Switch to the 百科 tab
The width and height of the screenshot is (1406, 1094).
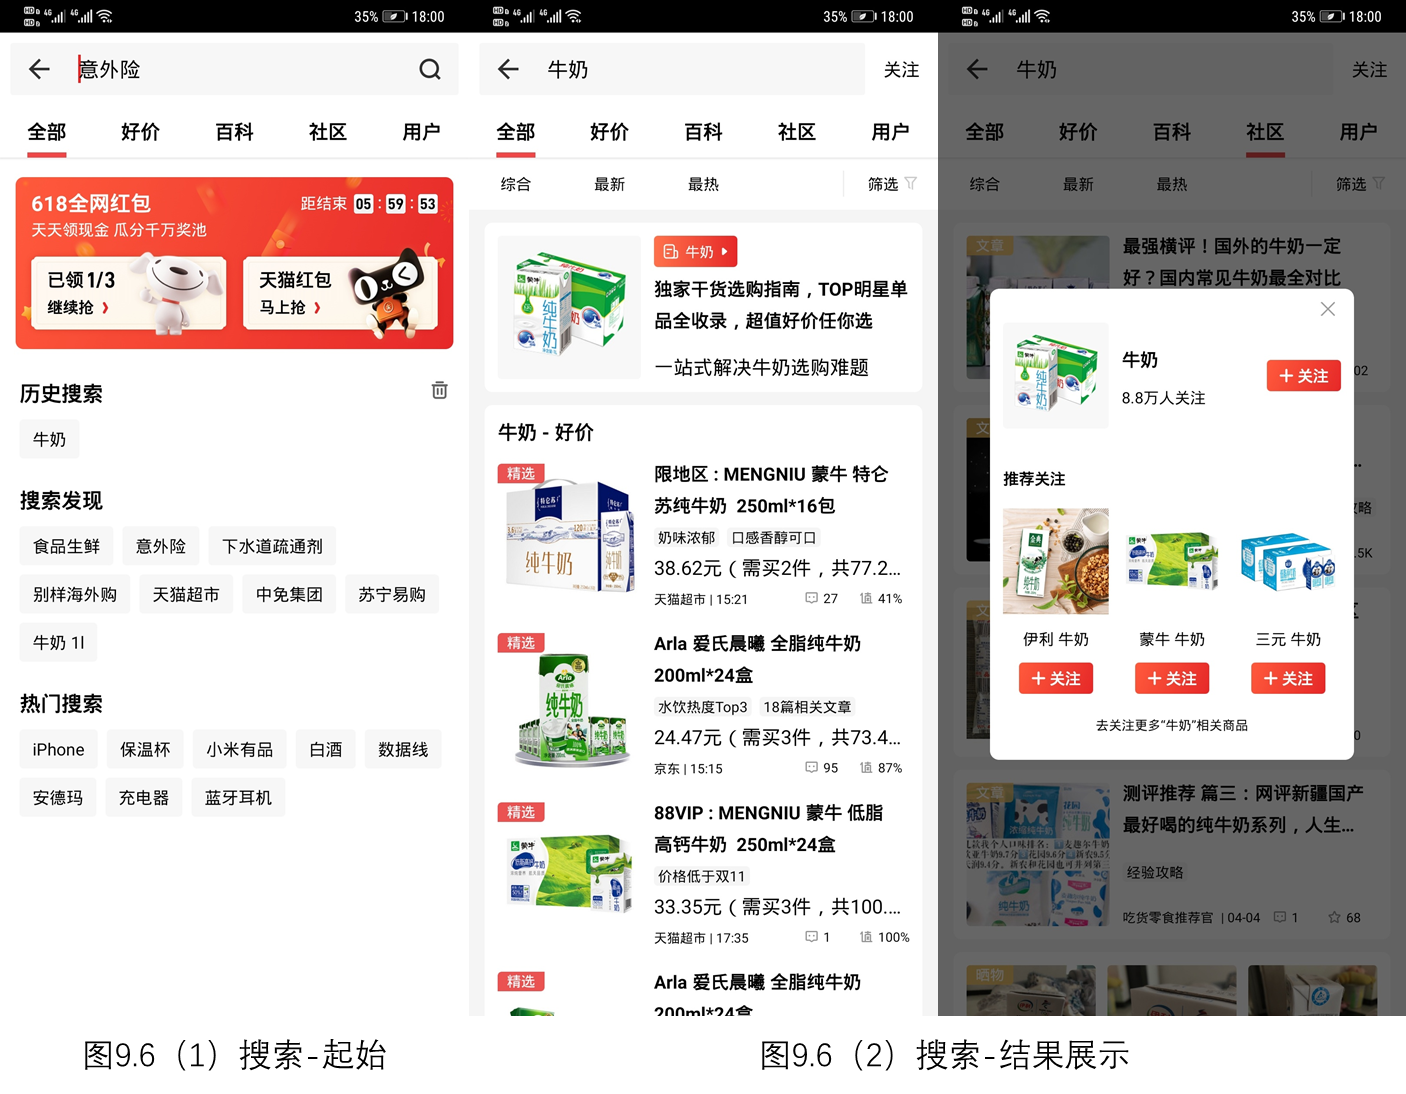[x=703, y=131]
